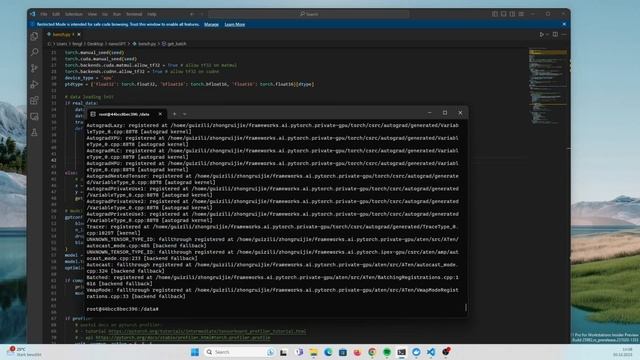The width and height of the screenshot is (640, 360).
Task: Open the Terminal app on taskbar
Action: (x=402, y=352)
